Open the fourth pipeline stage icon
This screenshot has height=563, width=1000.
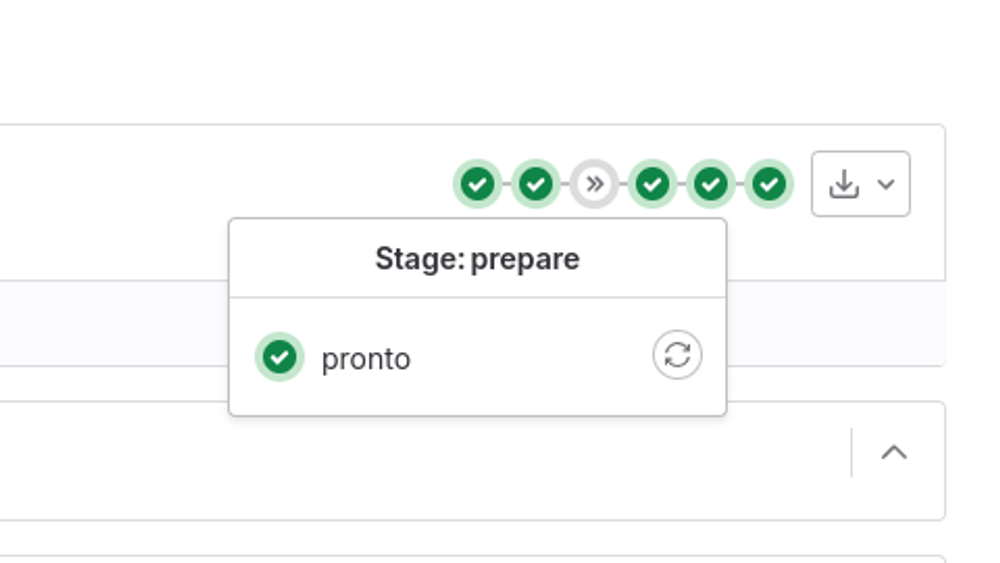point(652,184)
